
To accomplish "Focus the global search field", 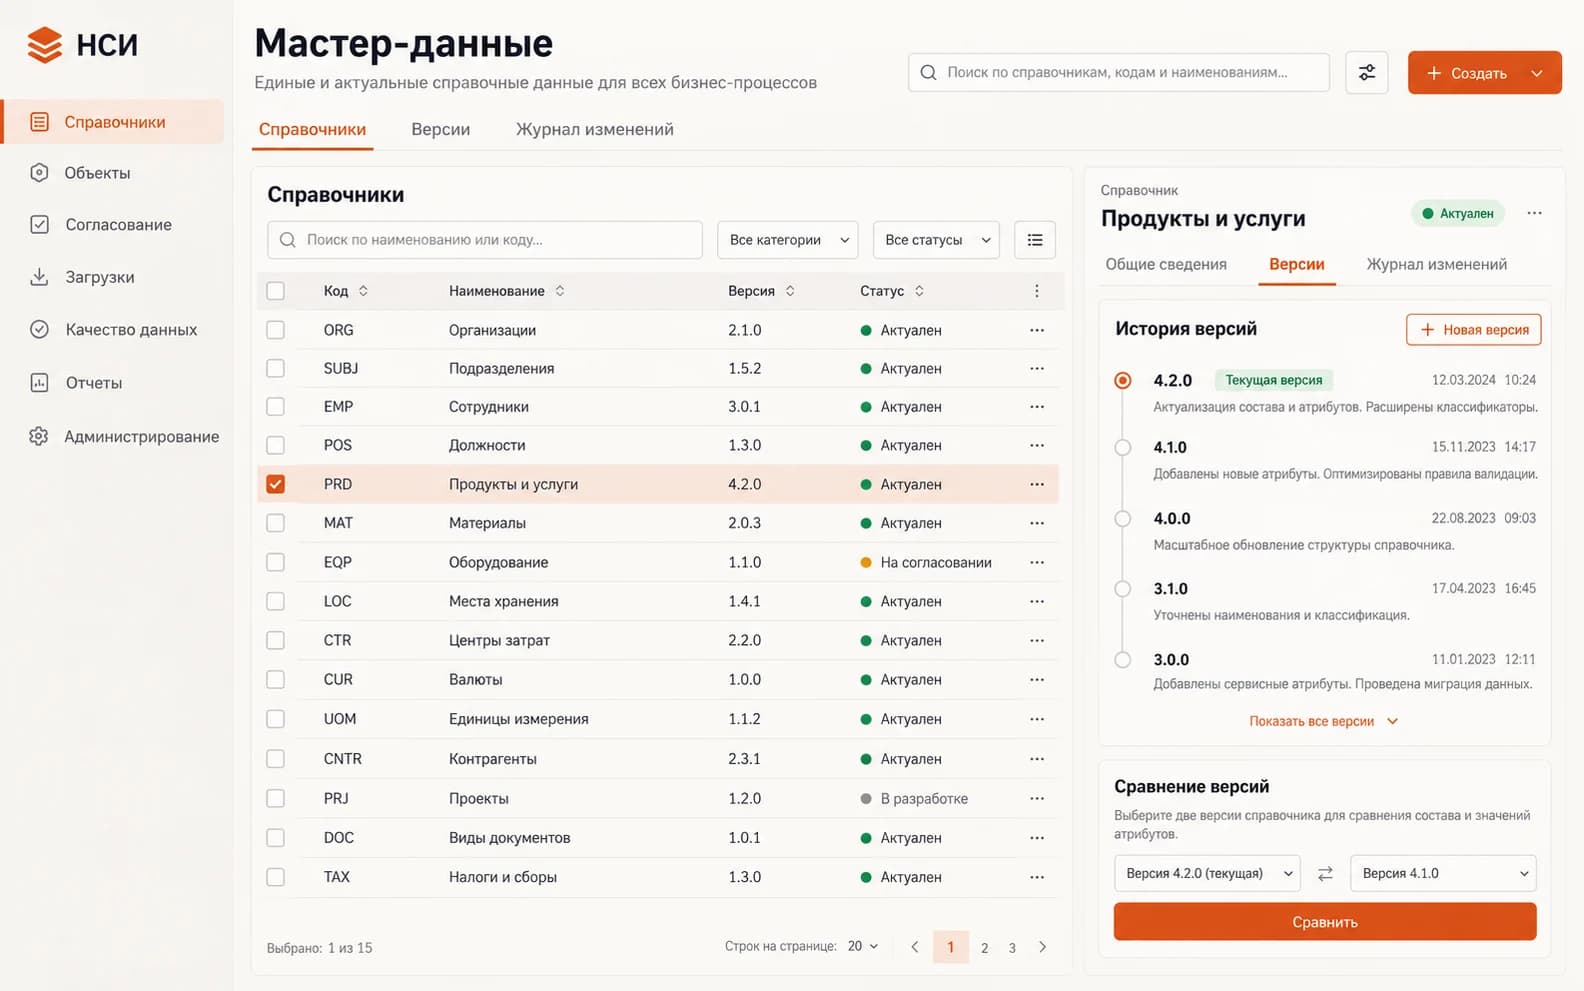I will click(x=1119, y=73).
